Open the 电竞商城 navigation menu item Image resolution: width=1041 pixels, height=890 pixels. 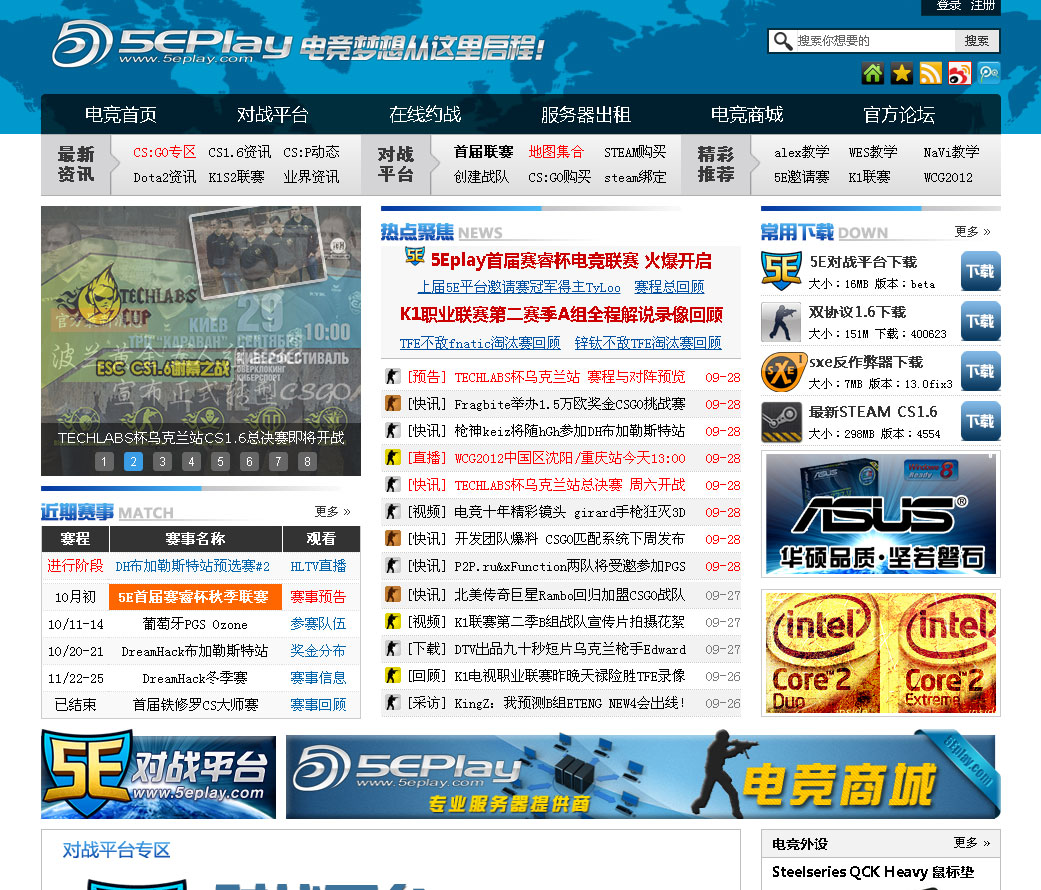(746, 114)
